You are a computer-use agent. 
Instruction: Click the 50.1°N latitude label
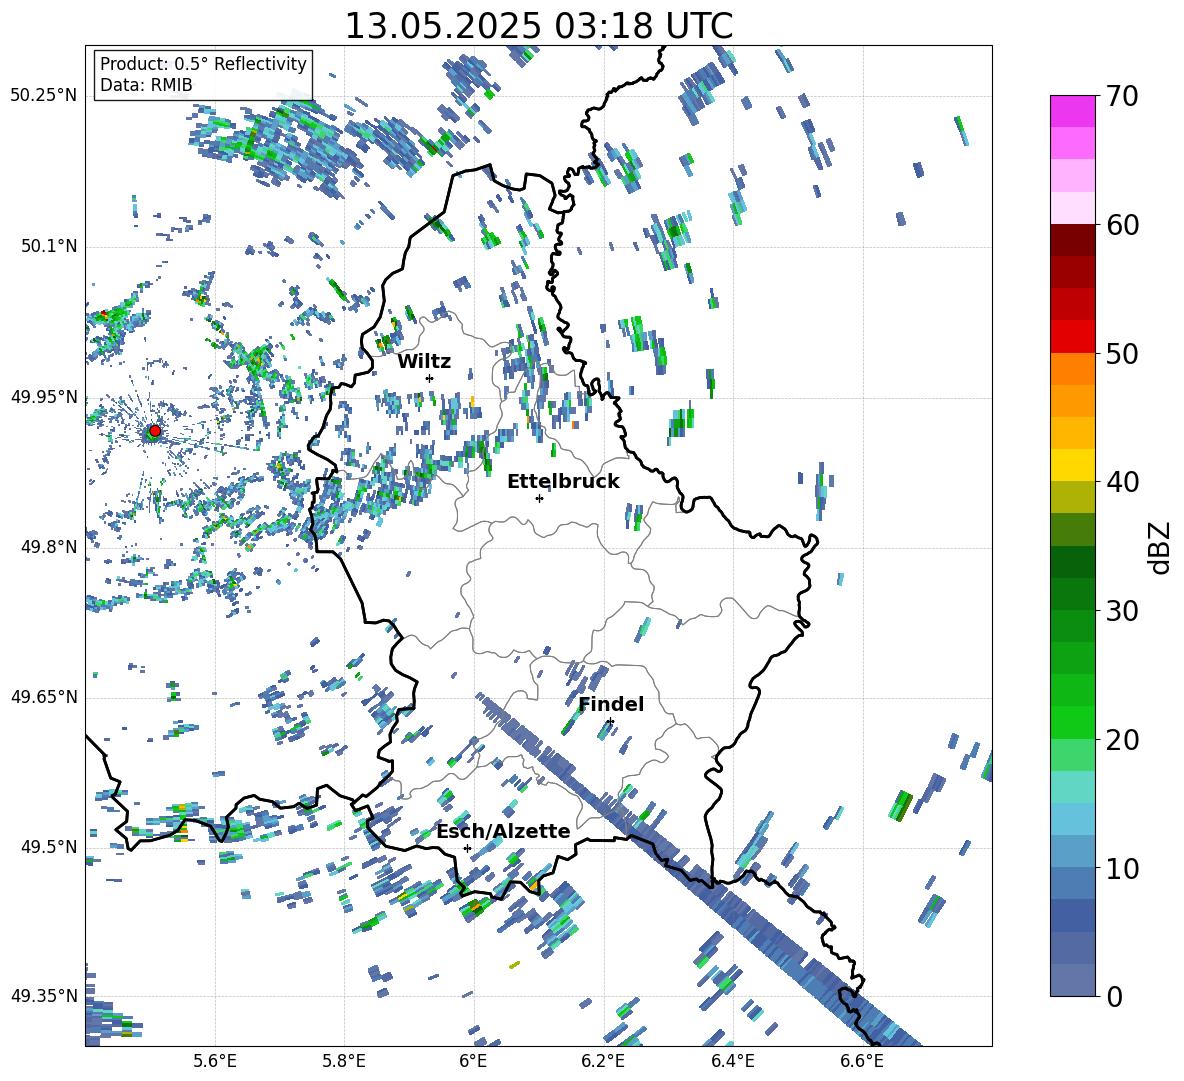point(48,246)
